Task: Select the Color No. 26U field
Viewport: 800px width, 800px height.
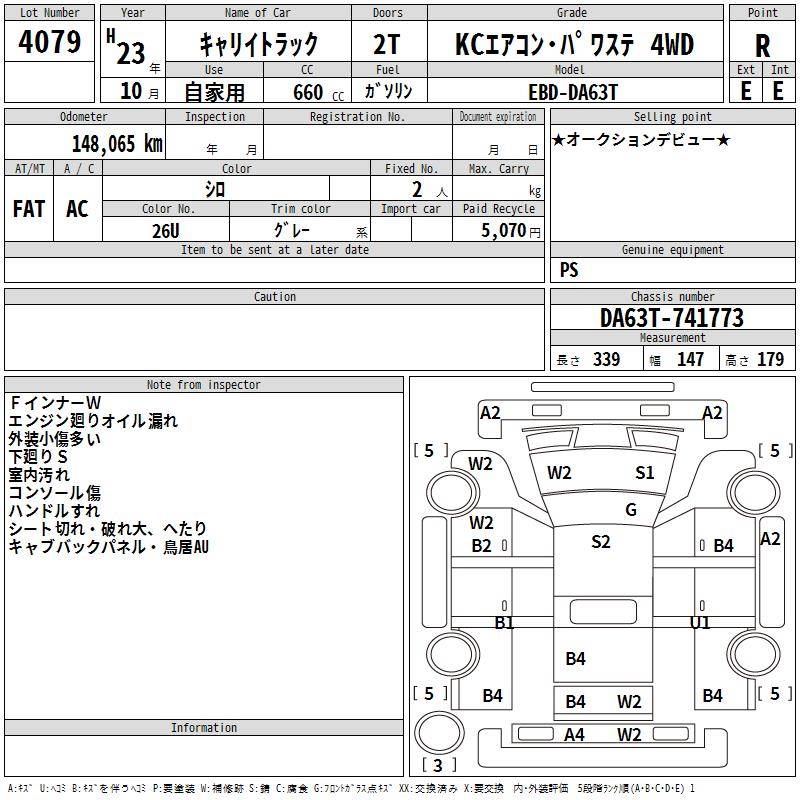Action: tap(166, 230)
